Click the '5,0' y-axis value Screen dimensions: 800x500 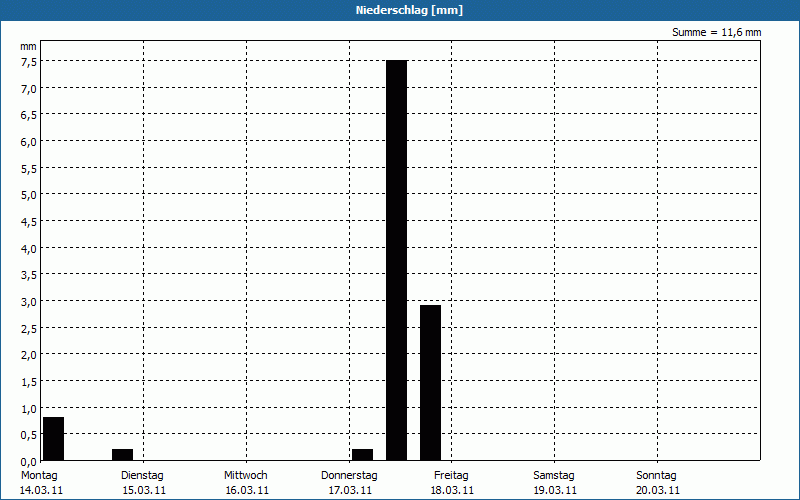tap(29, 195)
